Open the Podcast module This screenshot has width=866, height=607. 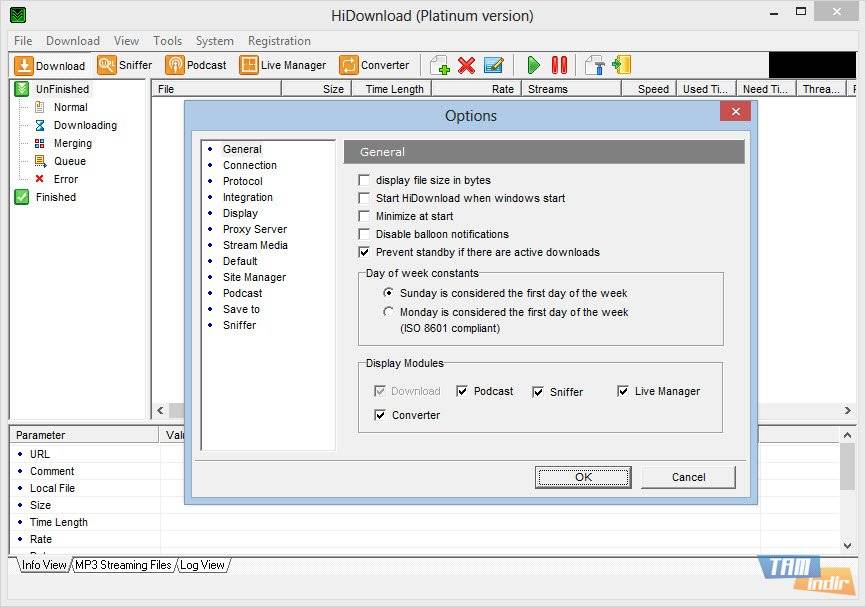click(x=196, y=65)
